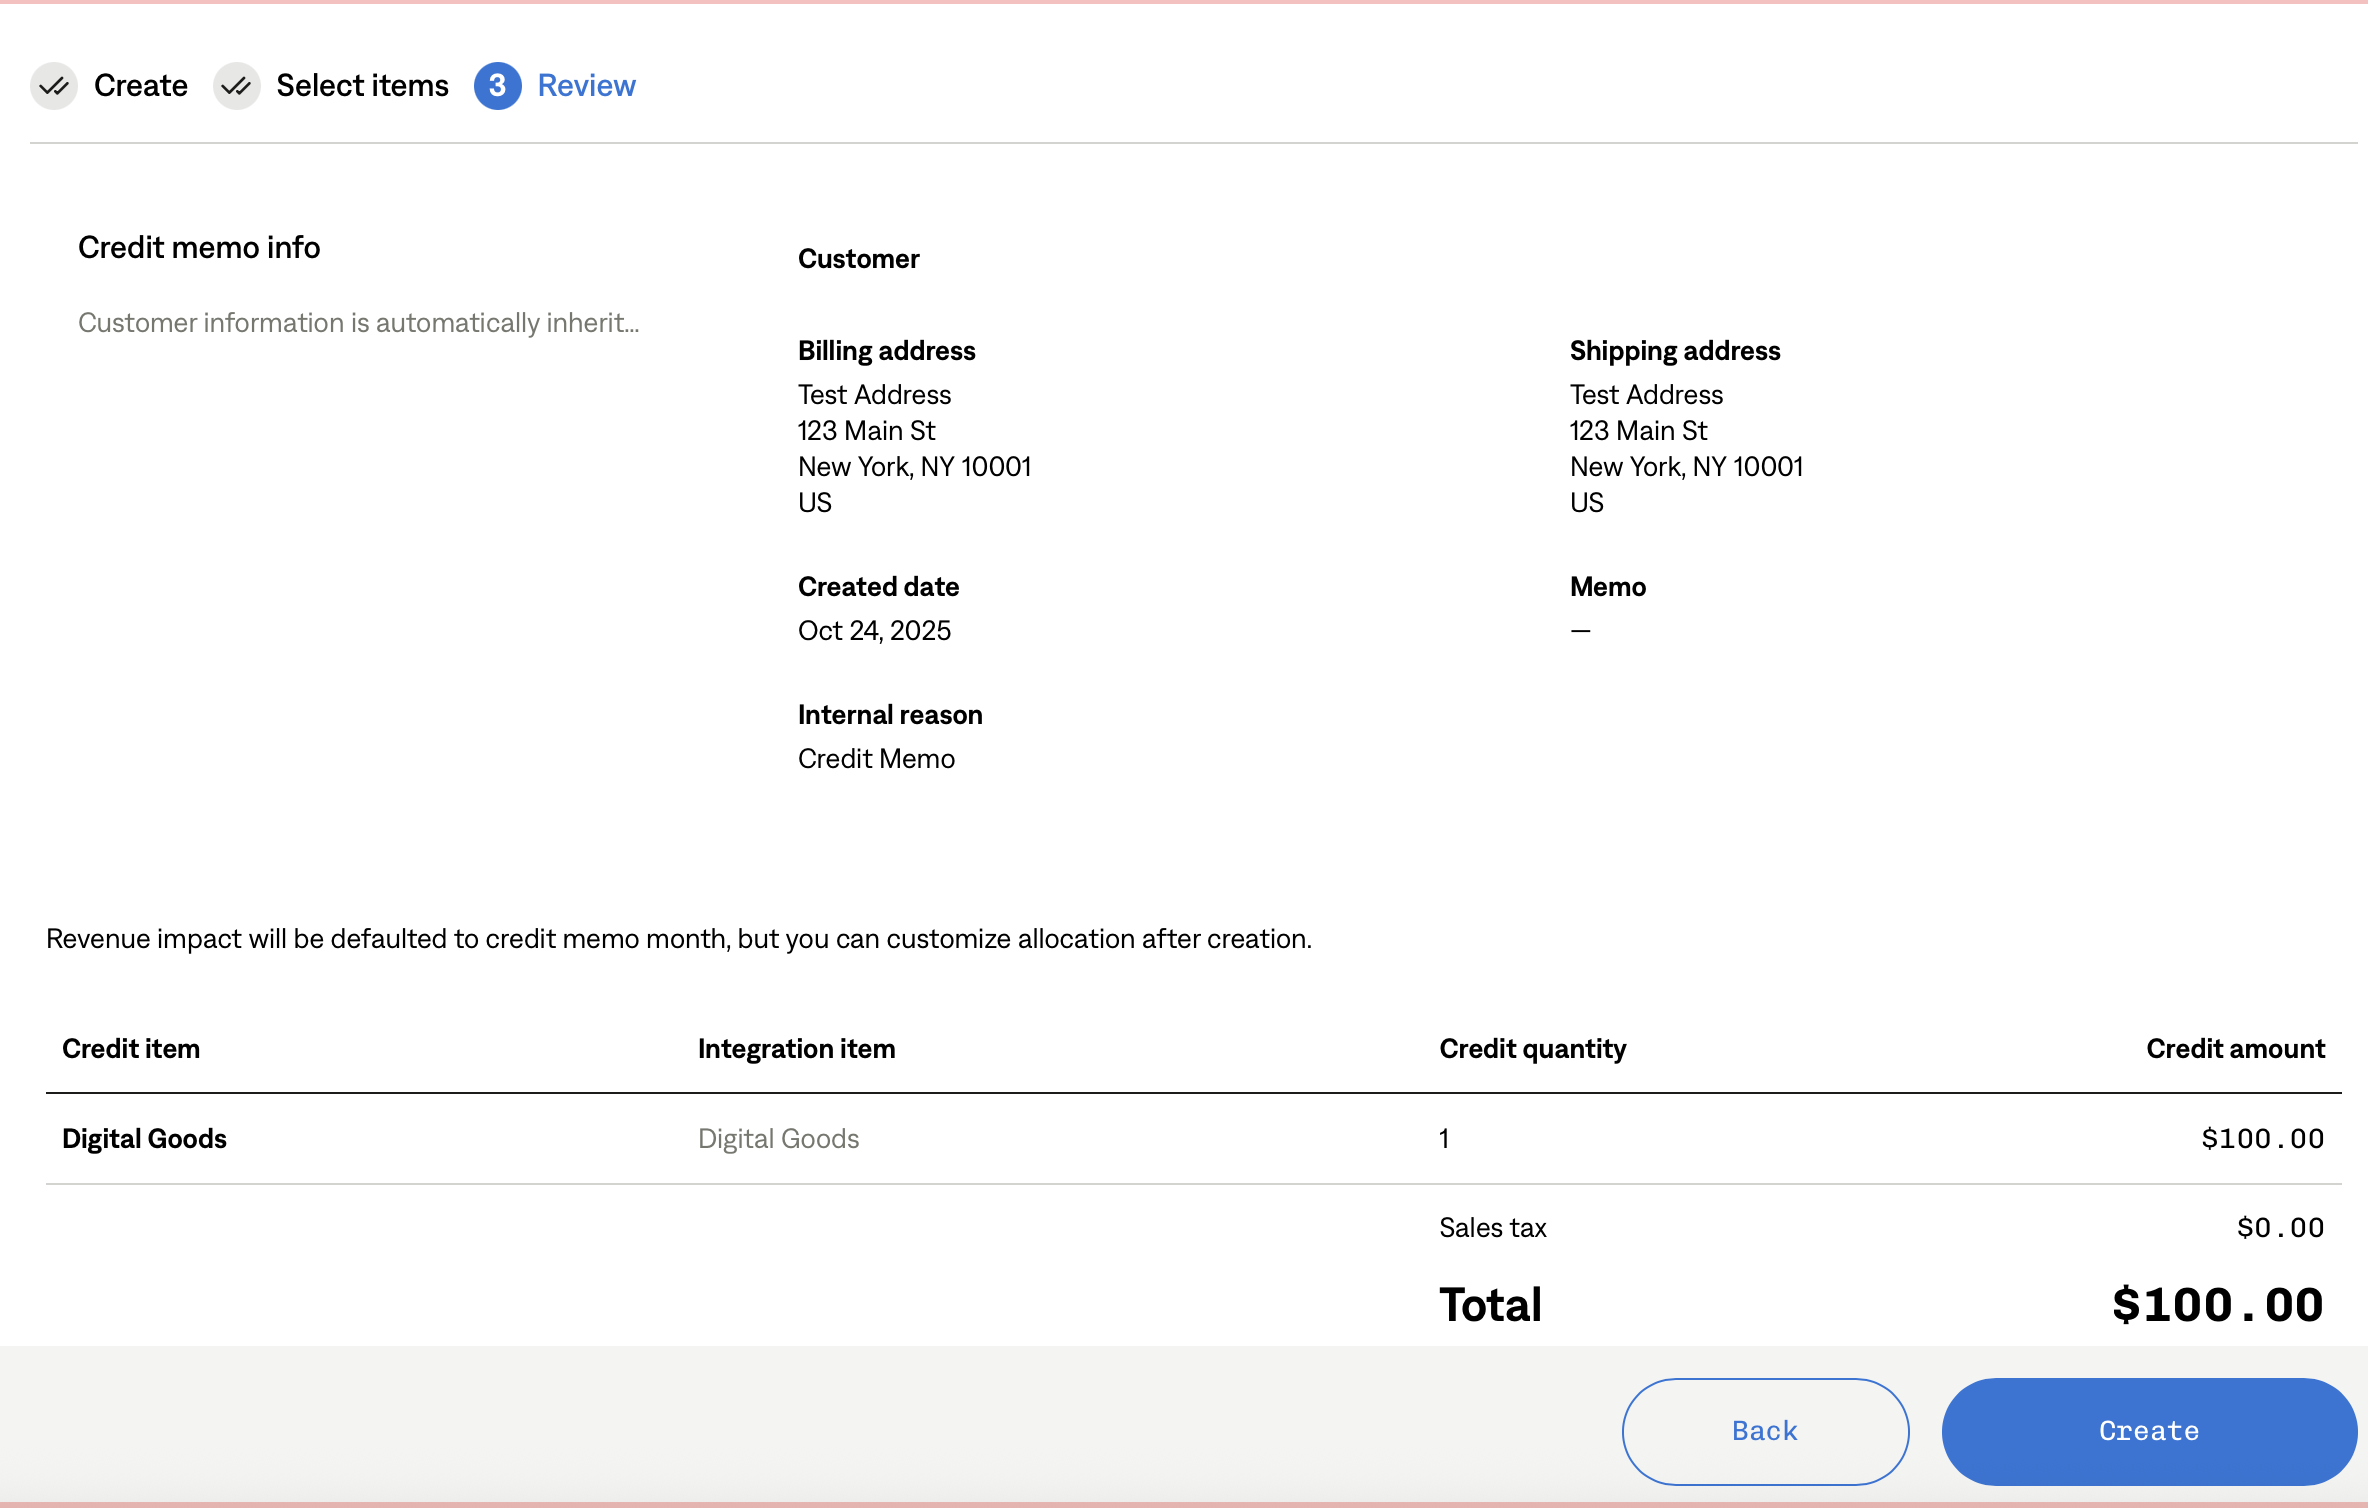Click the Create step checkmark icon
The image size is (2368, 1508).
(x=54, y=86)
